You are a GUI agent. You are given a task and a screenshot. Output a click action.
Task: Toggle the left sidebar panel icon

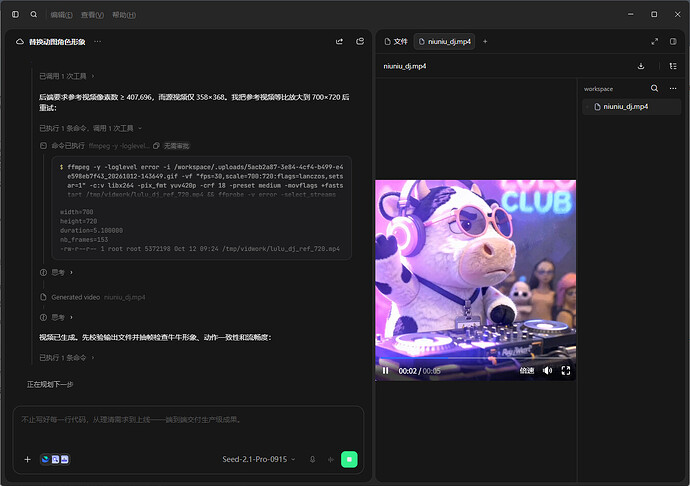pyautogui.click(x=15, y=15)
